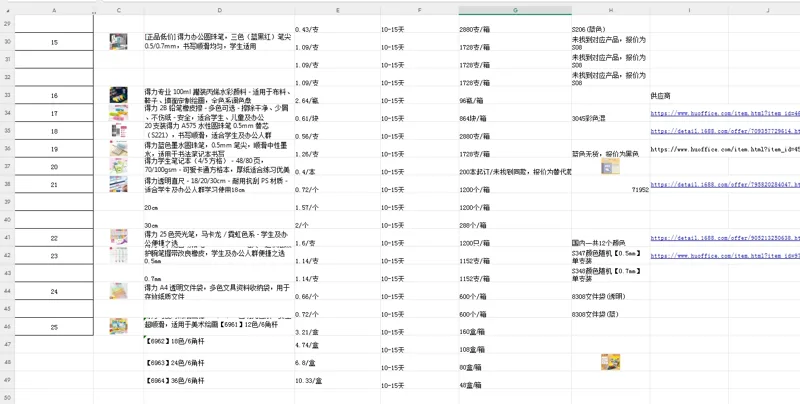Select the '【6963】24色/6角杆' cell

pyautogui.click(x=219, y=362)
